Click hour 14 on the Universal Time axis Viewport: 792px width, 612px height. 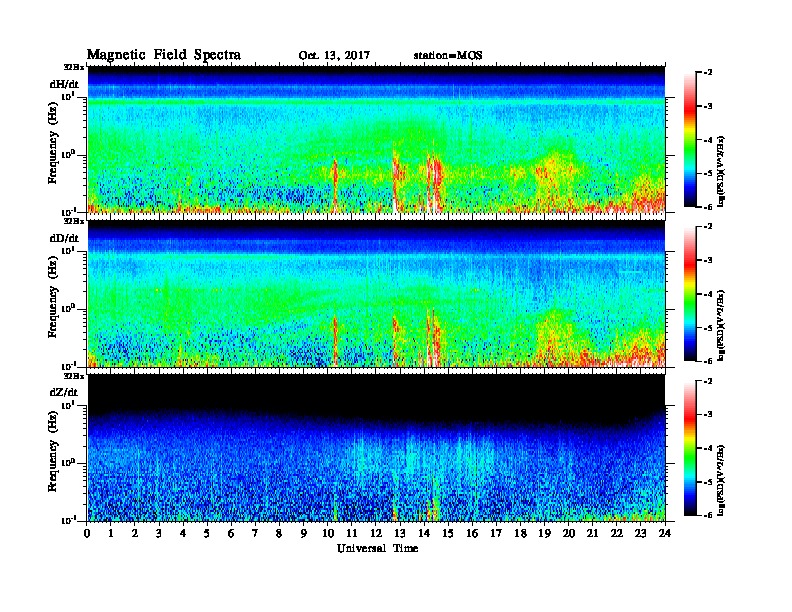[x=424, y=533]
